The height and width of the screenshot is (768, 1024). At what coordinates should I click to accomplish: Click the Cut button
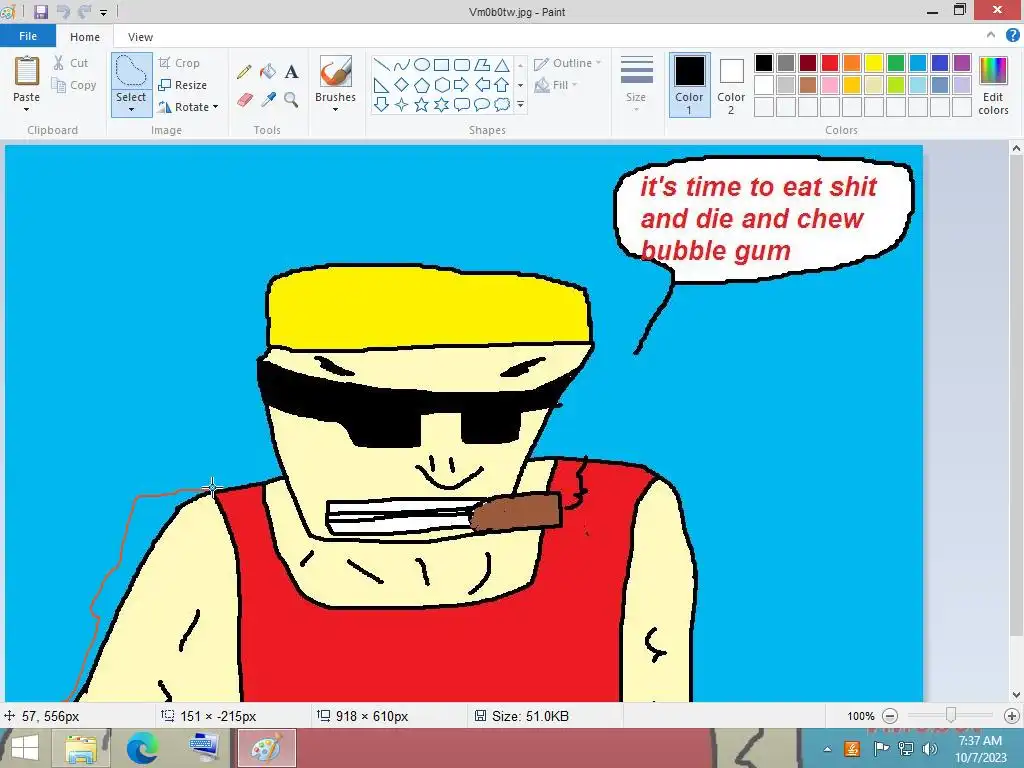coord(71,63)
